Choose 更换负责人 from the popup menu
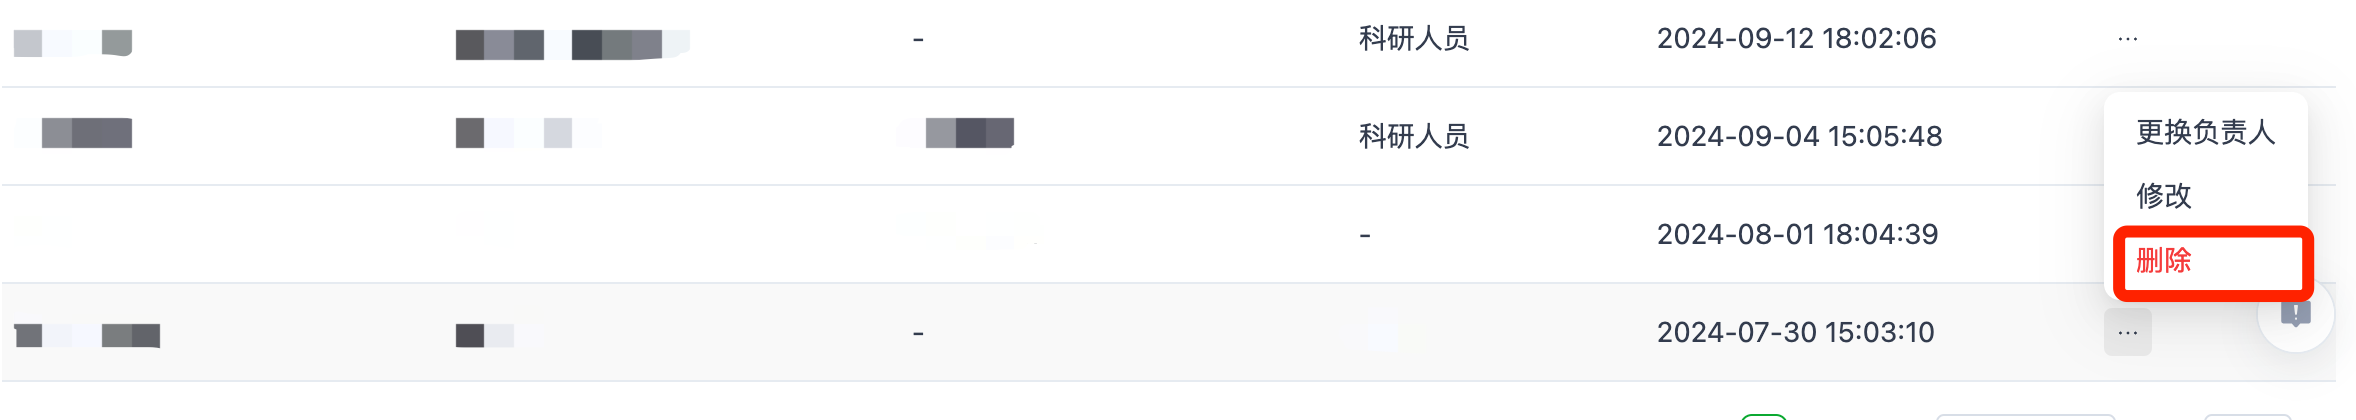Image resolution: width=2356 pixels, height=420 pixels. (x=2205, y=132)
